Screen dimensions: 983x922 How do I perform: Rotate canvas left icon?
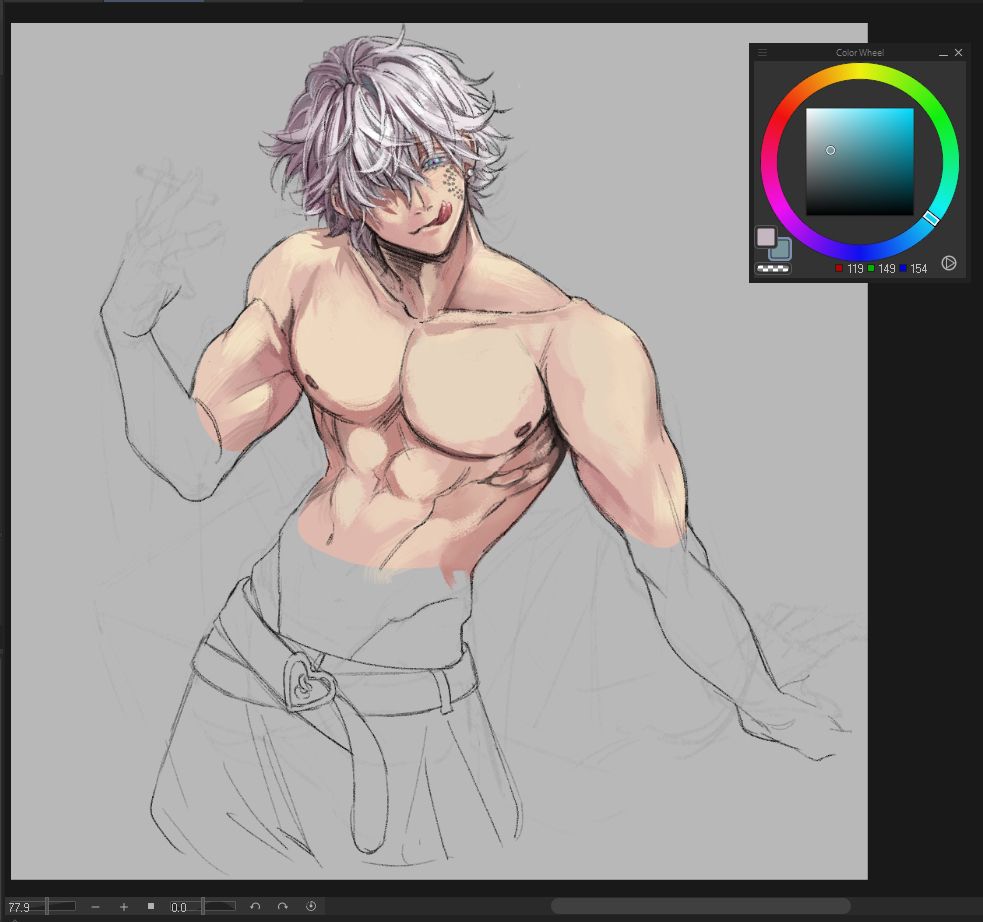click(255, 906)
